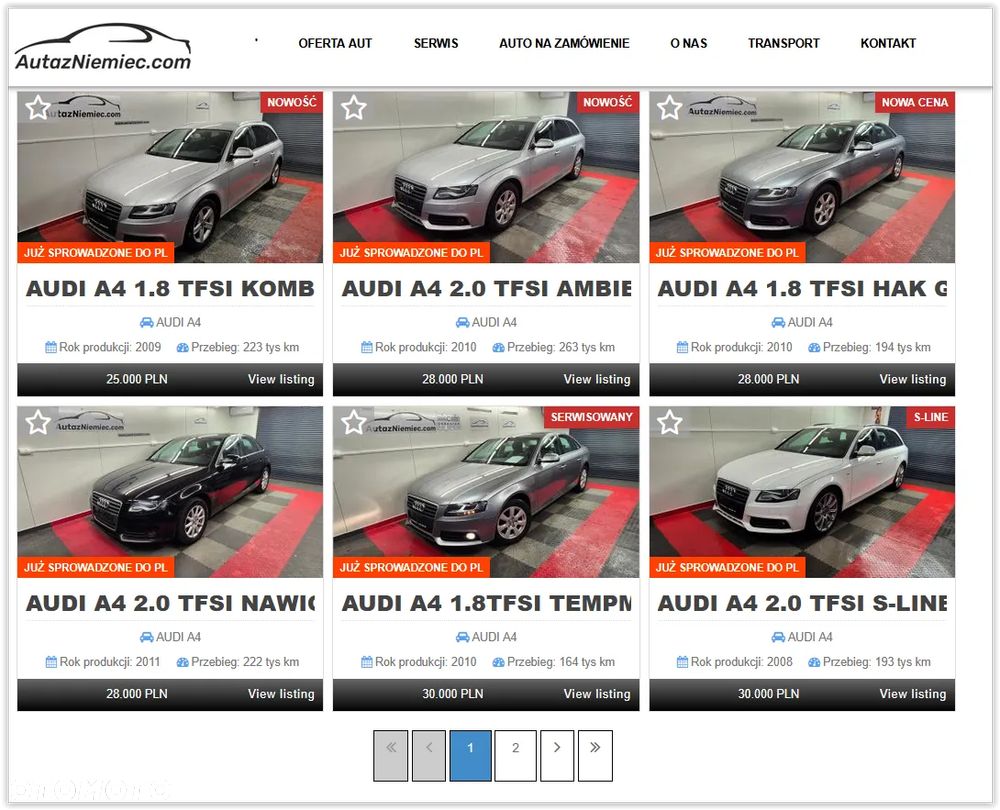The height and width of the screenshot is (810, 1000).
Task: Click car icon on the 223 tys km listing
Action: 147,323
